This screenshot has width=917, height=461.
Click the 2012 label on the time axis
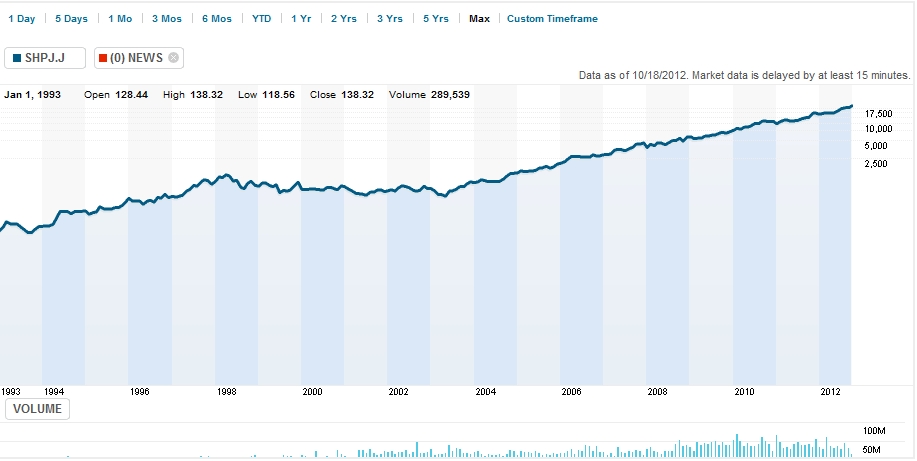[830, 392]
